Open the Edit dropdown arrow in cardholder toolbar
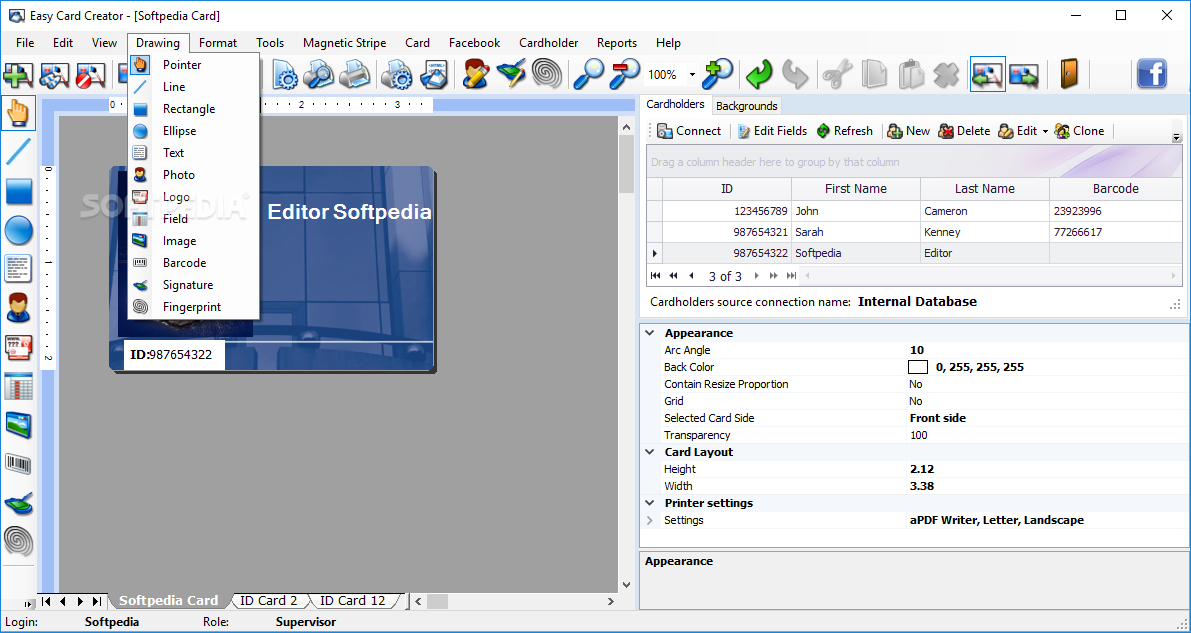1191x633 pixels. [x=1045, y=131]
